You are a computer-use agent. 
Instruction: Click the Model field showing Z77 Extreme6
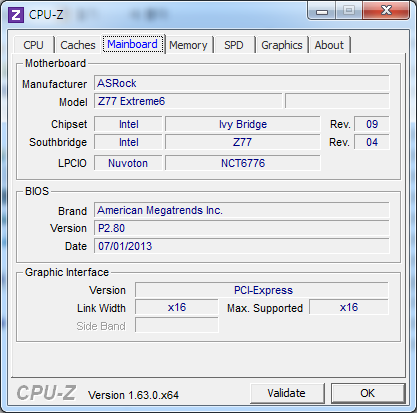tap(188, 101)
